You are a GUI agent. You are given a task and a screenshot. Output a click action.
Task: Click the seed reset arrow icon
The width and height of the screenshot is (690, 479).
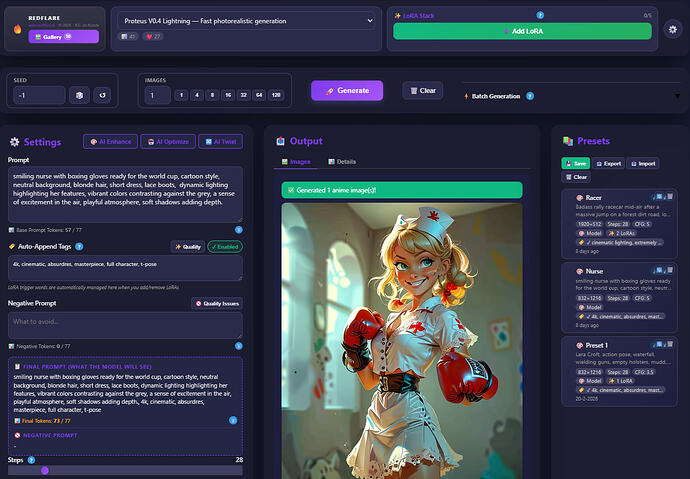[102, 95]
